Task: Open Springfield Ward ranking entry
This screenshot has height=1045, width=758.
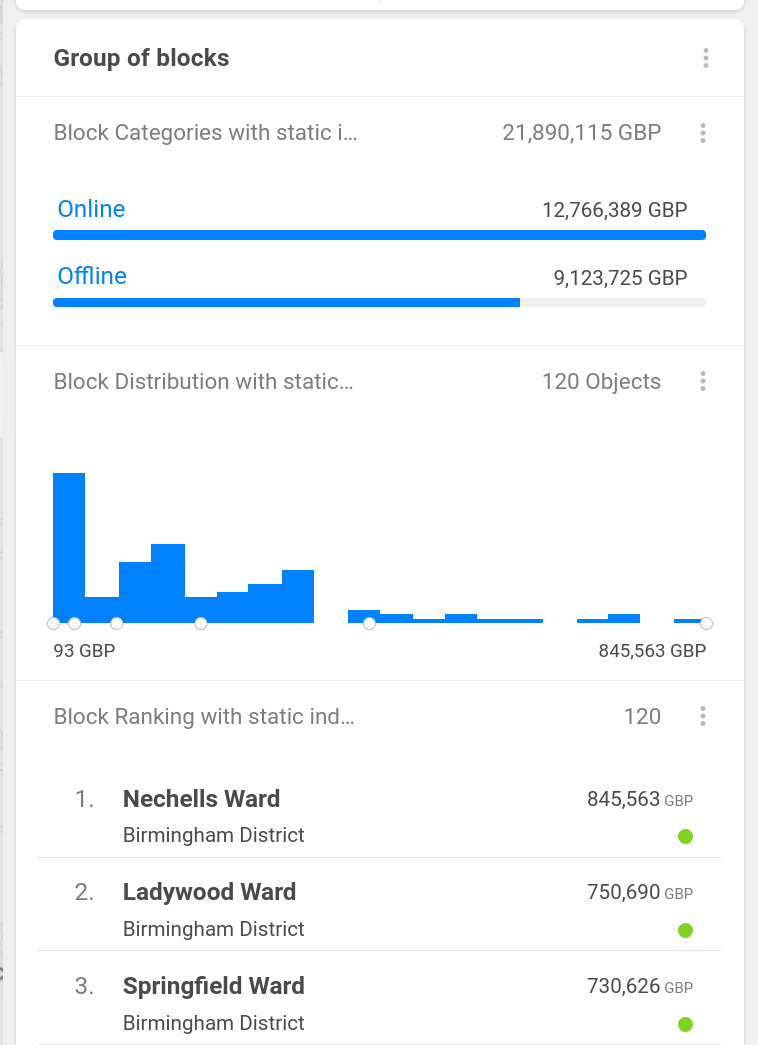Action: click(x=213, y=986)
